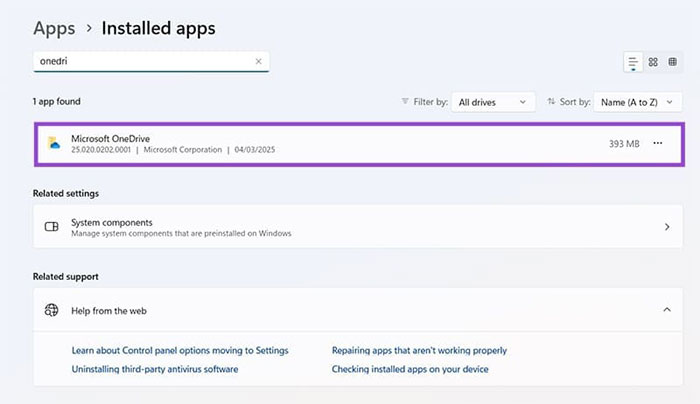The image size is (700, 404).
Task: Switch to grid view layout icon
Action: click(x=653, y=62)
